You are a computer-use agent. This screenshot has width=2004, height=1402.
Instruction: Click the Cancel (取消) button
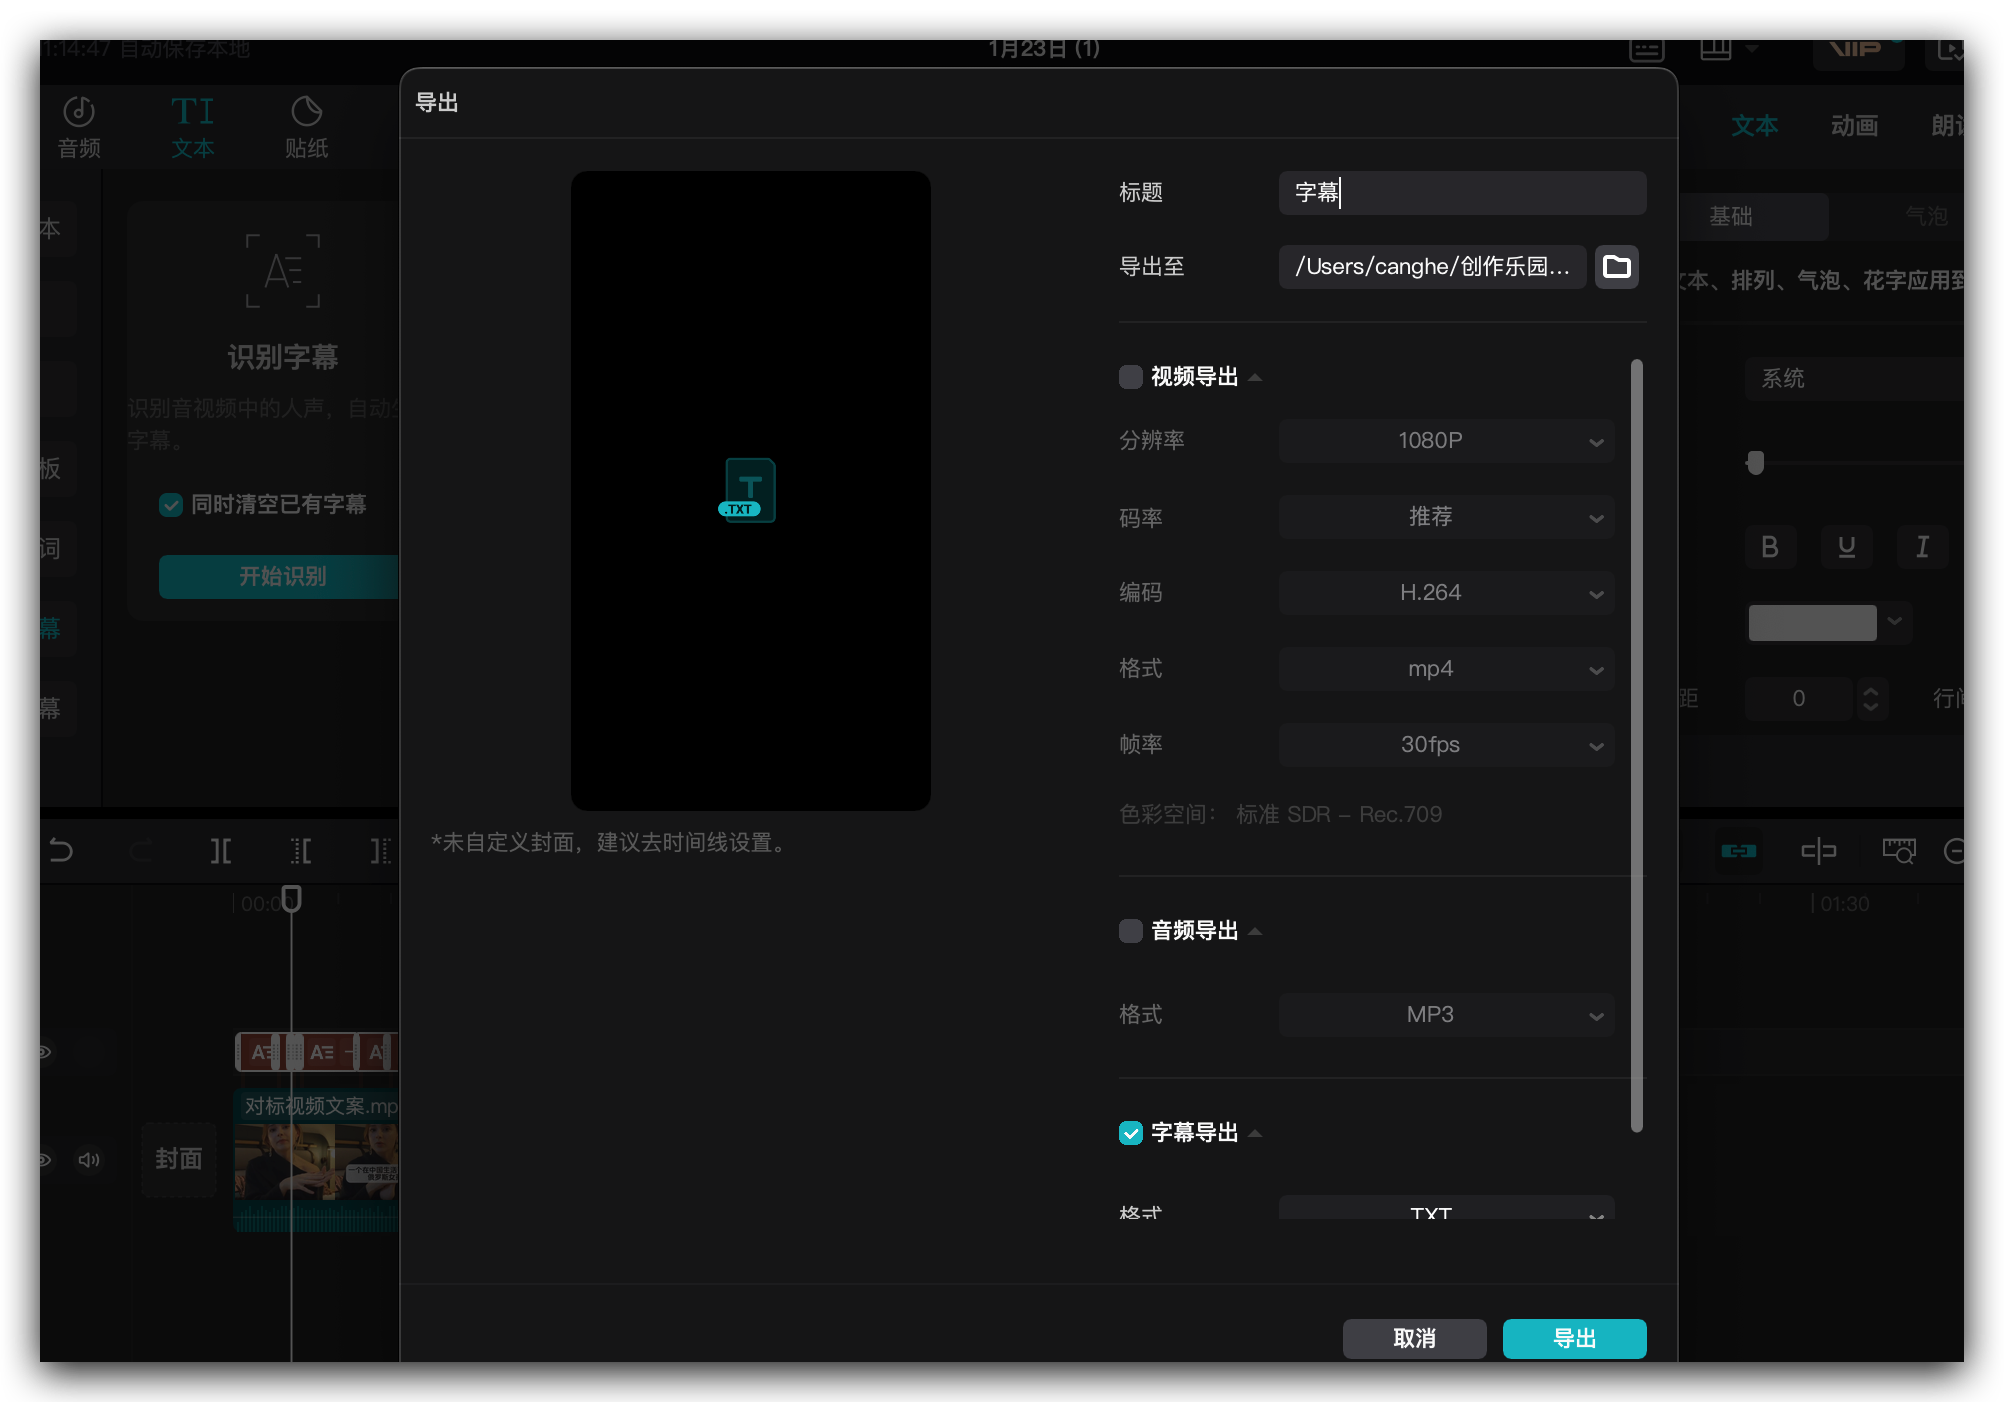click(x=1414, y=1339)
